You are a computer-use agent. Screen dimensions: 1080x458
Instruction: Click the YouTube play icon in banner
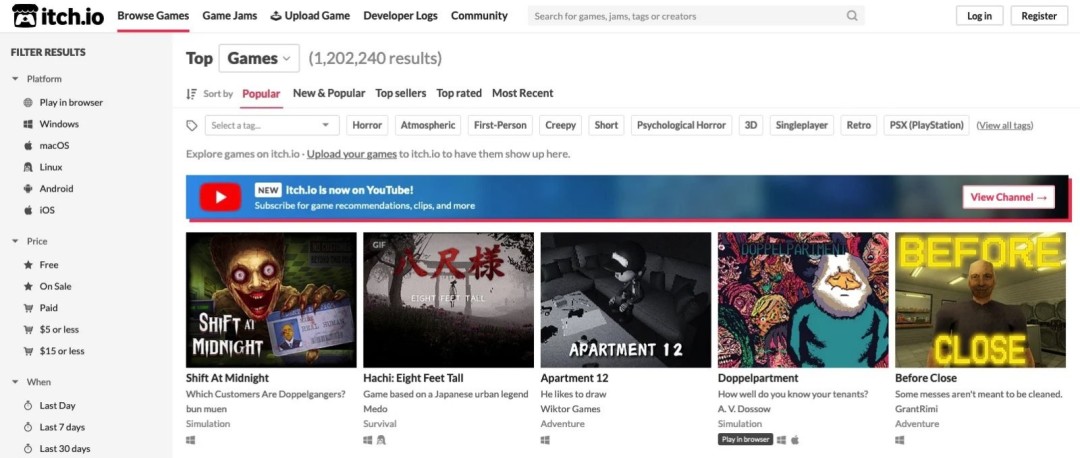[x=220, y=197]
